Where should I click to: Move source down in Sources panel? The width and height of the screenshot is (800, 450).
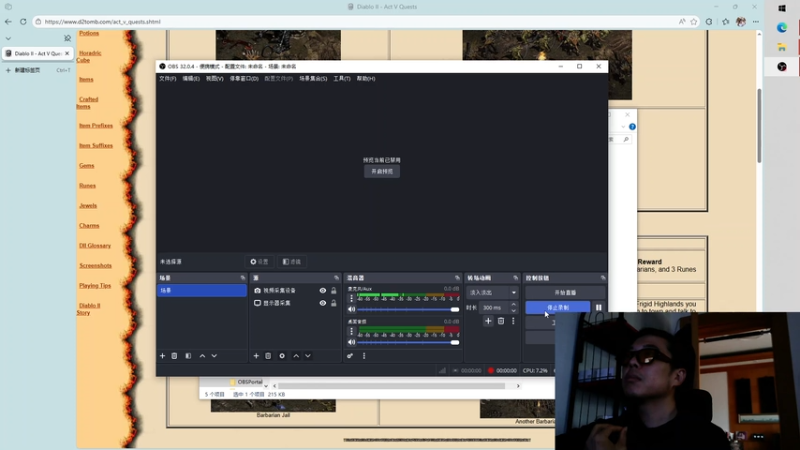pyautogui.click(x=308, y=356)
